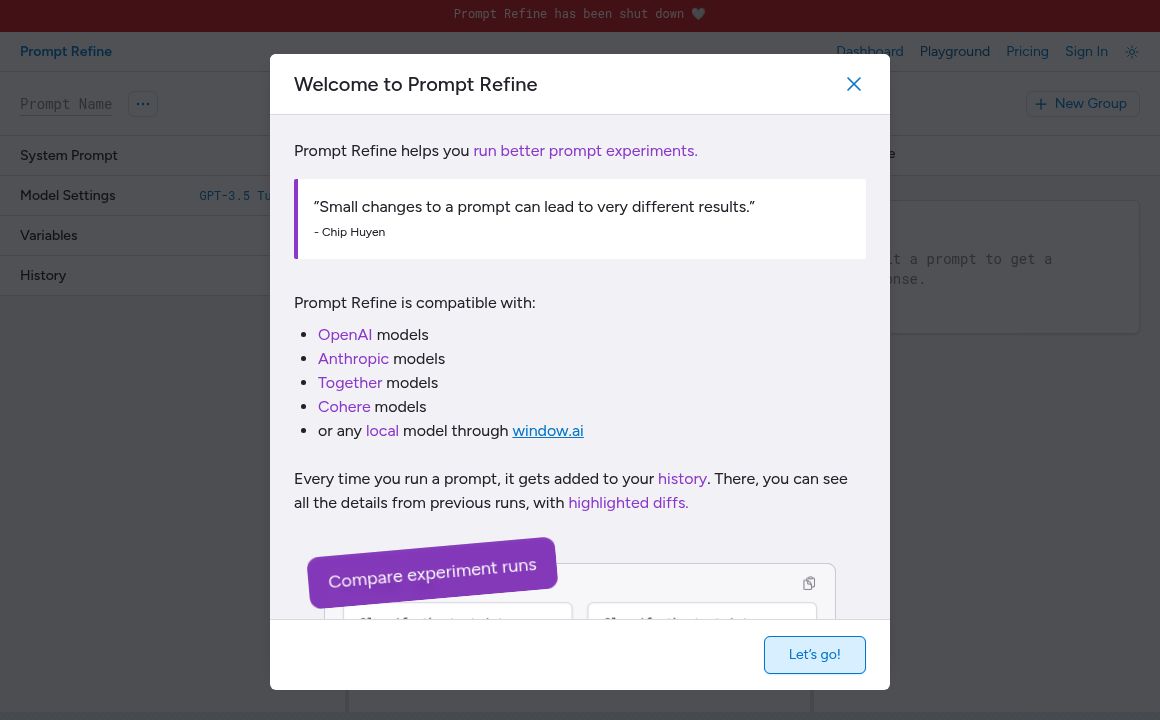Navigate to the Dashboard
Image resolution: width=1160 pixels, height=720 pixels.
point(869,51)
